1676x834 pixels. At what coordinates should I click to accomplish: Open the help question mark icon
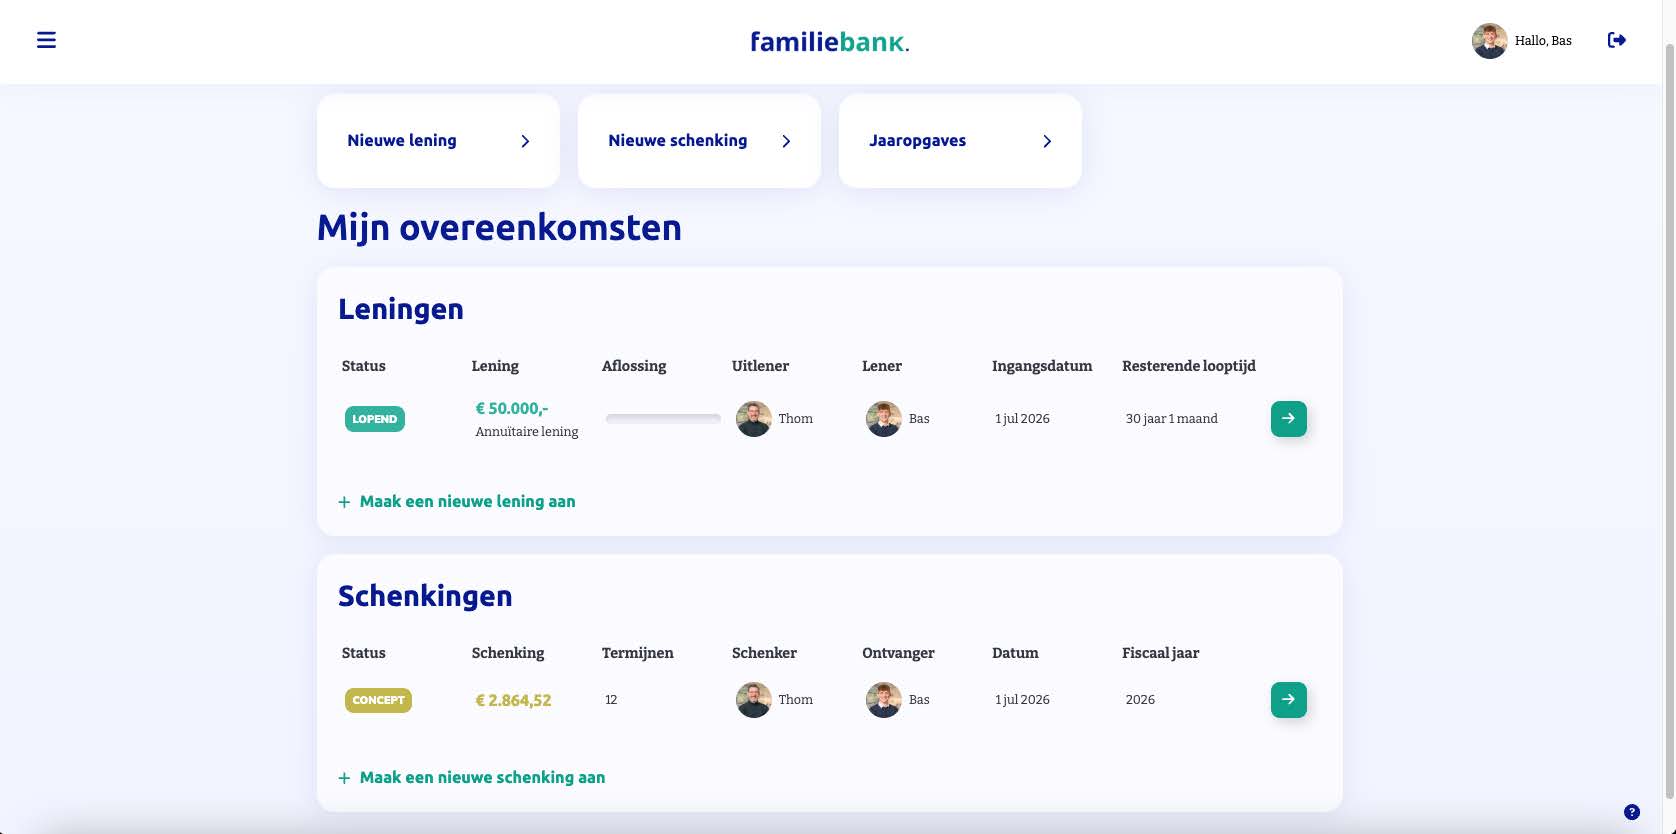point(1632,812)
